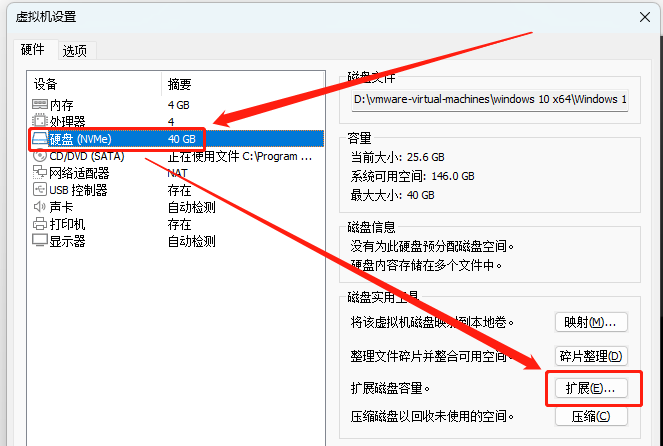663x446 pixels.
Task: Switch to the 选项 tab
Action: click(75, 50)
